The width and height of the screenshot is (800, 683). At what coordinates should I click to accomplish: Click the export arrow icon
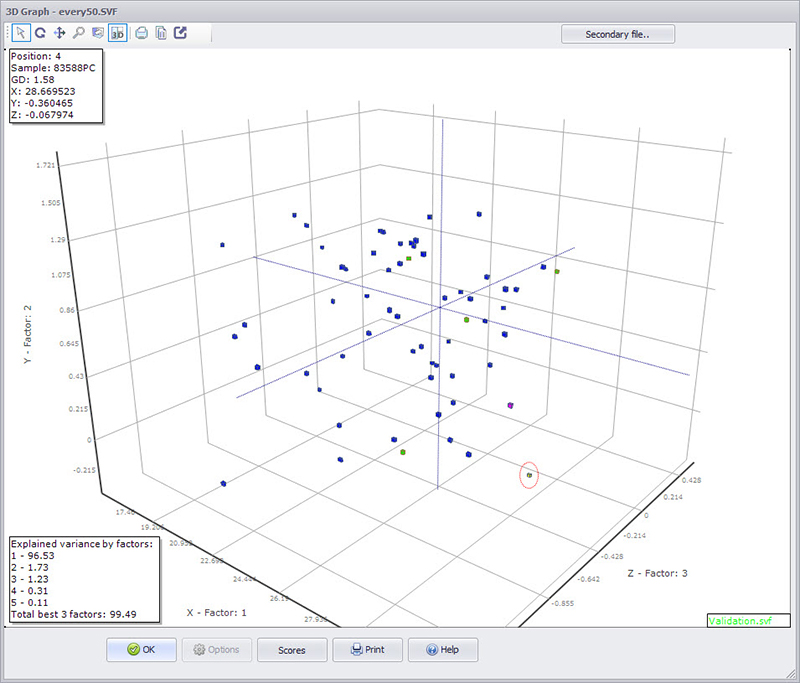pyautogui.click(x=180, y=33)
